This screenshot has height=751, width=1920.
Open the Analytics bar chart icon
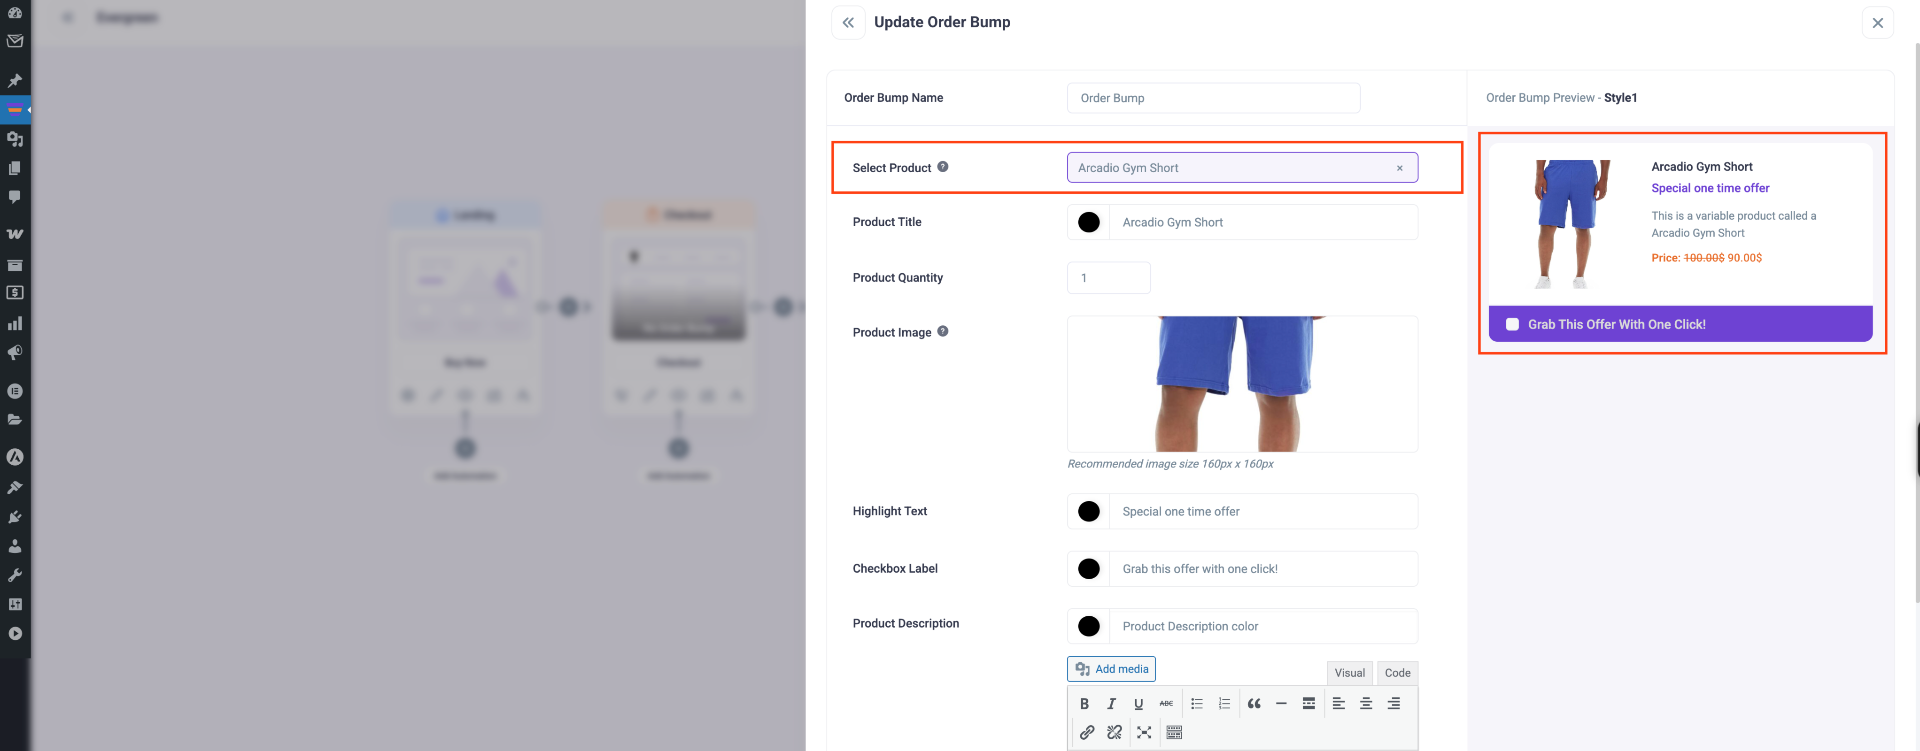[15, 323]
